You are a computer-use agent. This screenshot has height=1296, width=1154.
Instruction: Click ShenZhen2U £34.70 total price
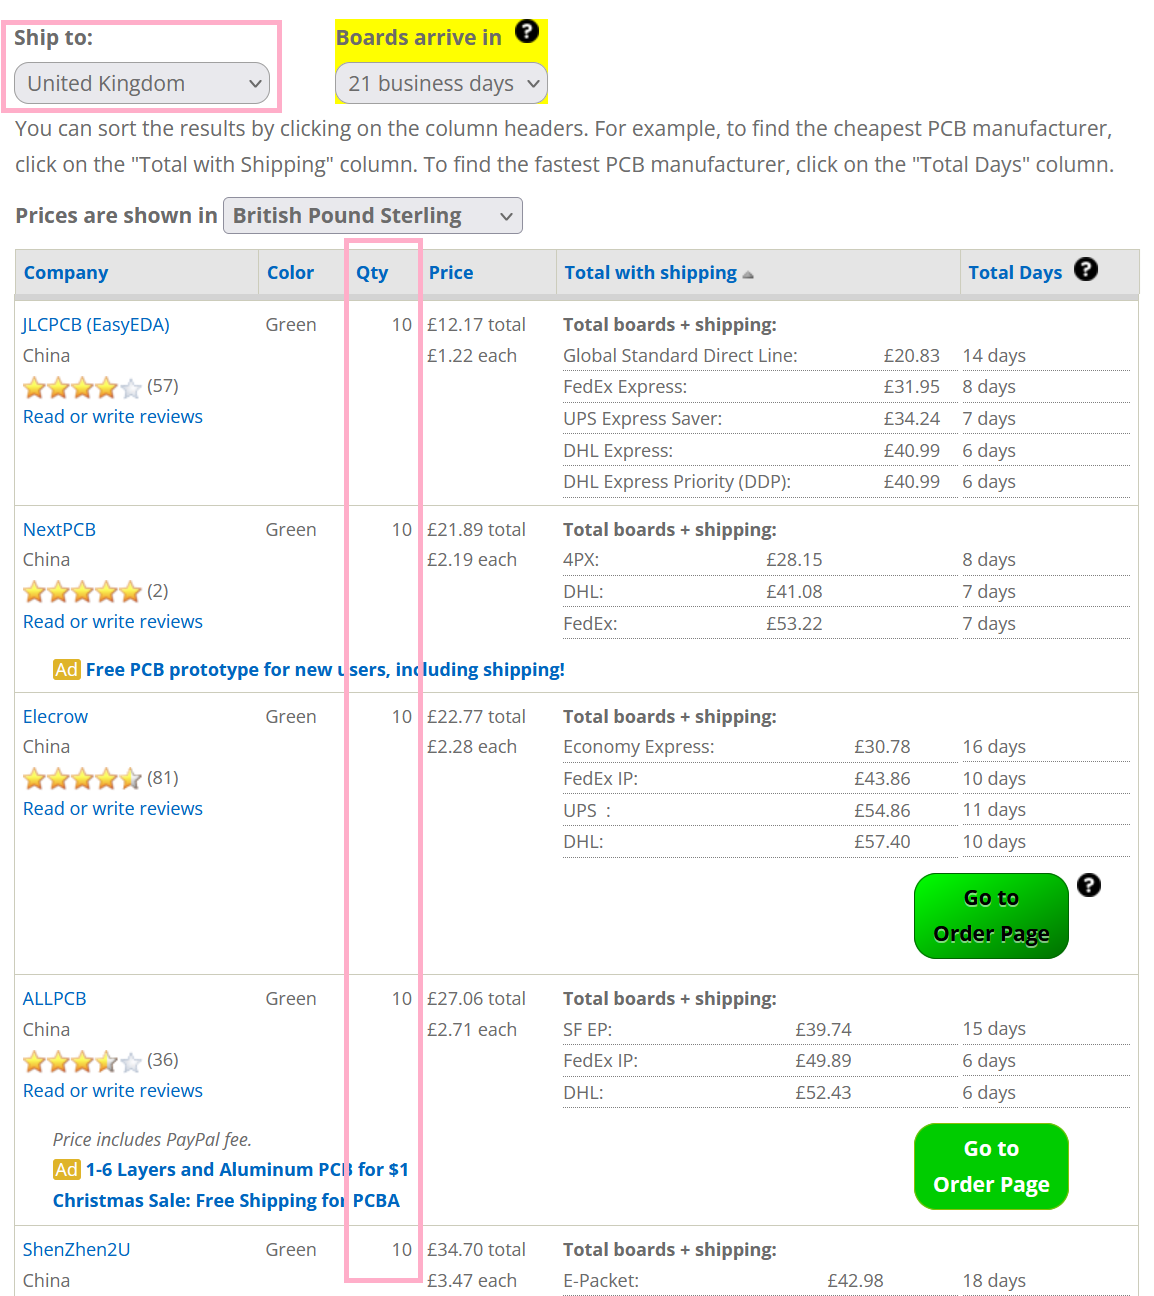point(476,1250)
